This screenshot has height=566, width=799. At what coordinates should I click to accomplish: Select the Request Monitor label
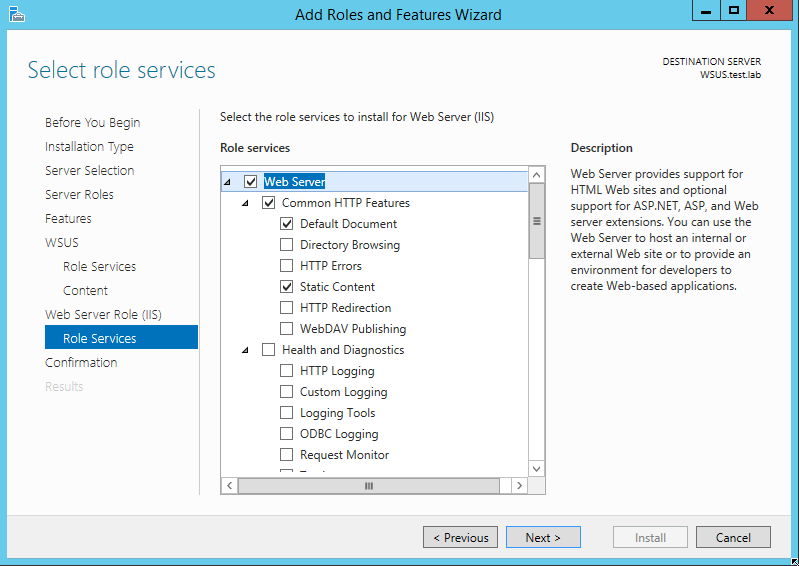pos(344,455)
